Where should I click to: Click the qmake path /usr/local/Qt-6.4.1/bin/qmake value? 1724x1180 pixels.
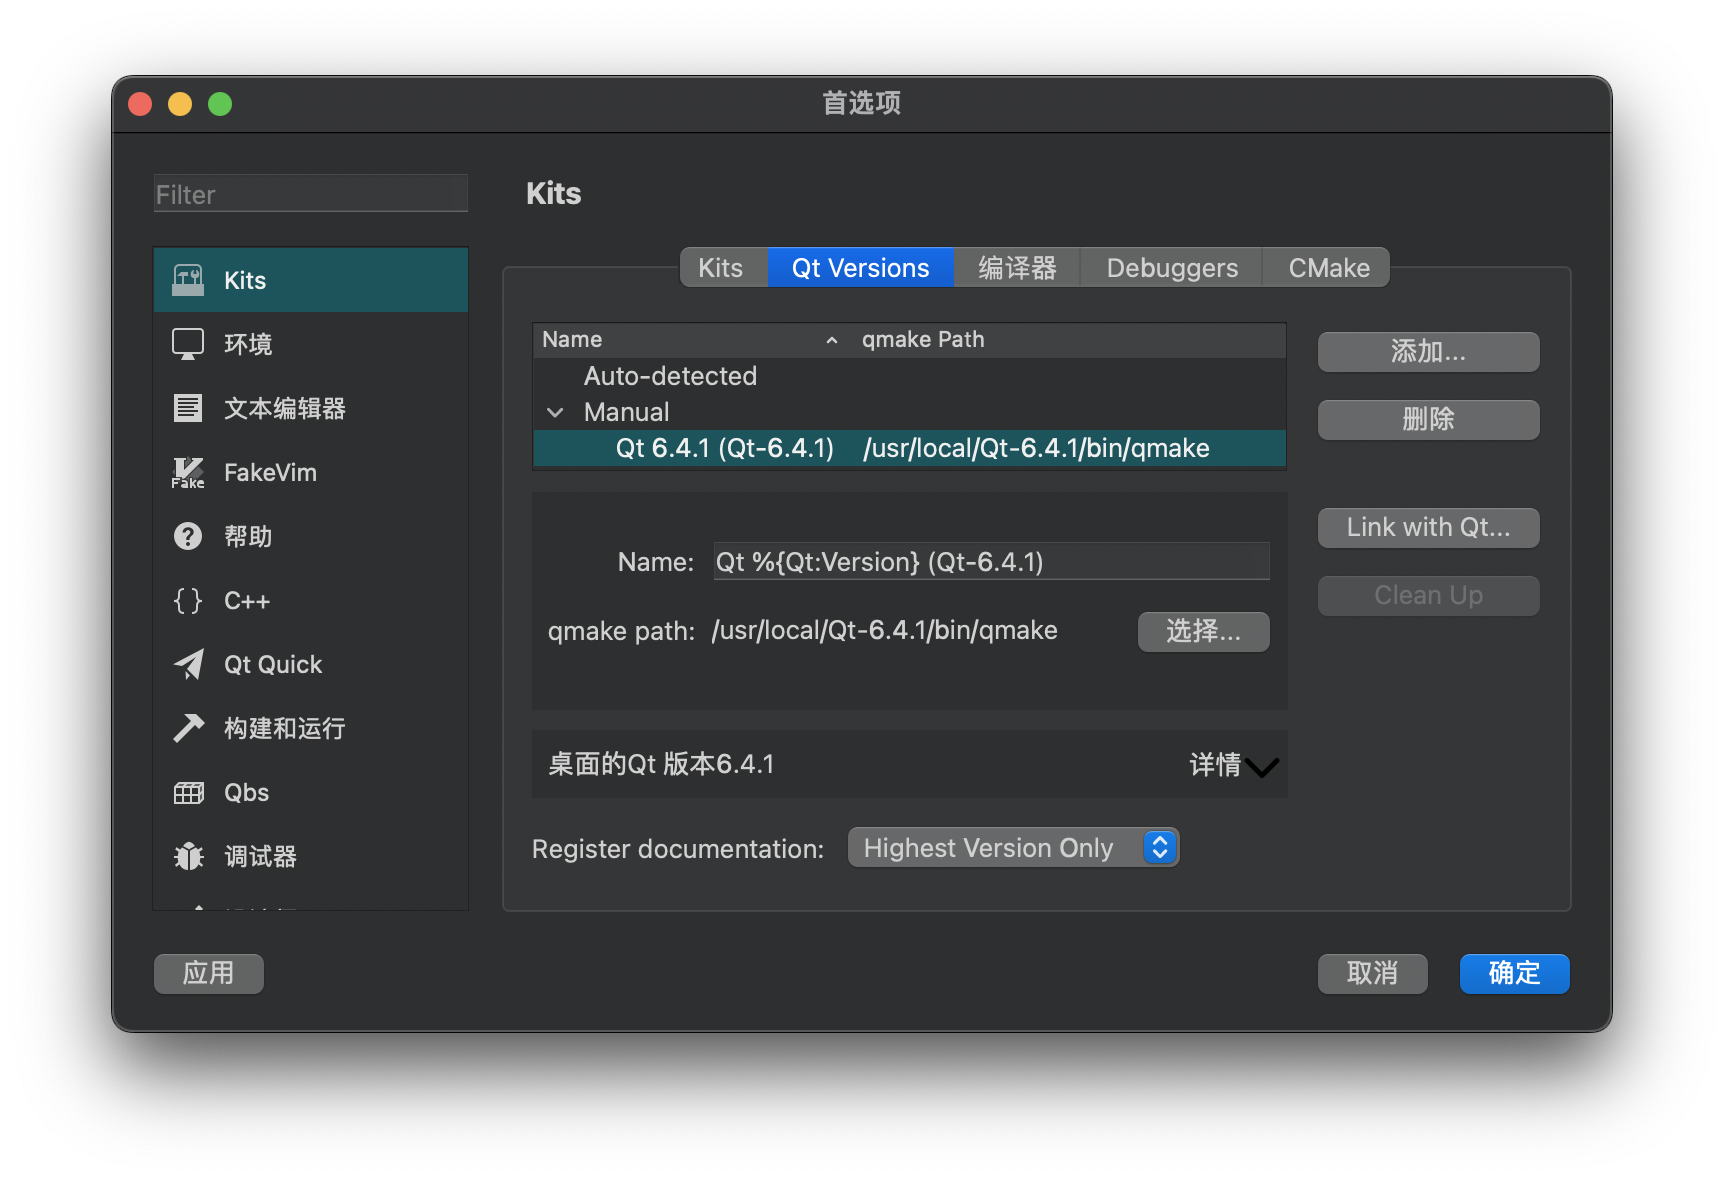[x=884, y=631]
